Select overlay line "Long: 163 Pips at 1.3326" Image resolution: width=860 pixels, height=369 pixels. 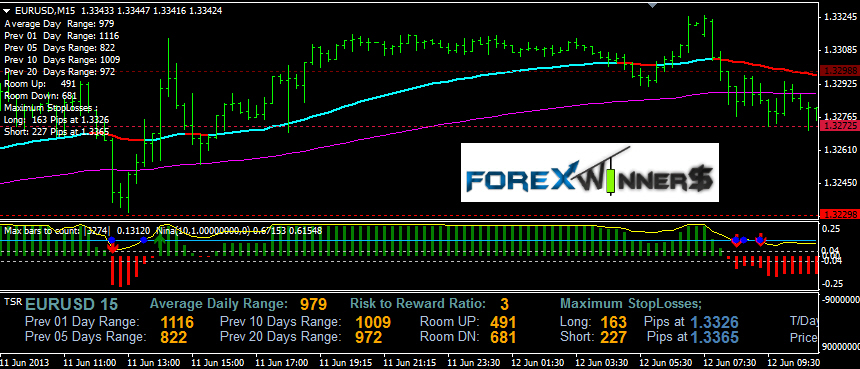pos(56,120)
